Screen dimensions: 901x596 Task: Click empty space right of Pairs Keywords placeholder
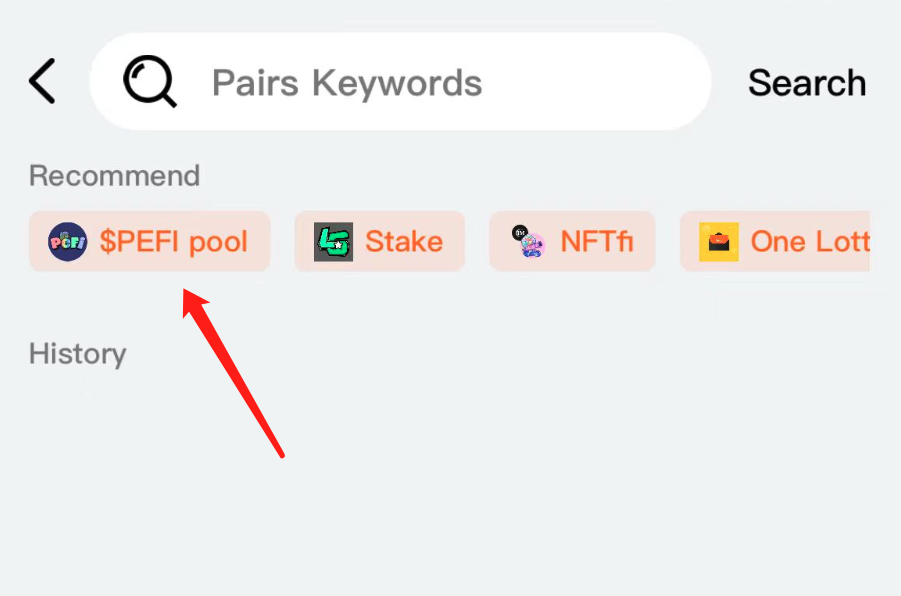[592, 81]
